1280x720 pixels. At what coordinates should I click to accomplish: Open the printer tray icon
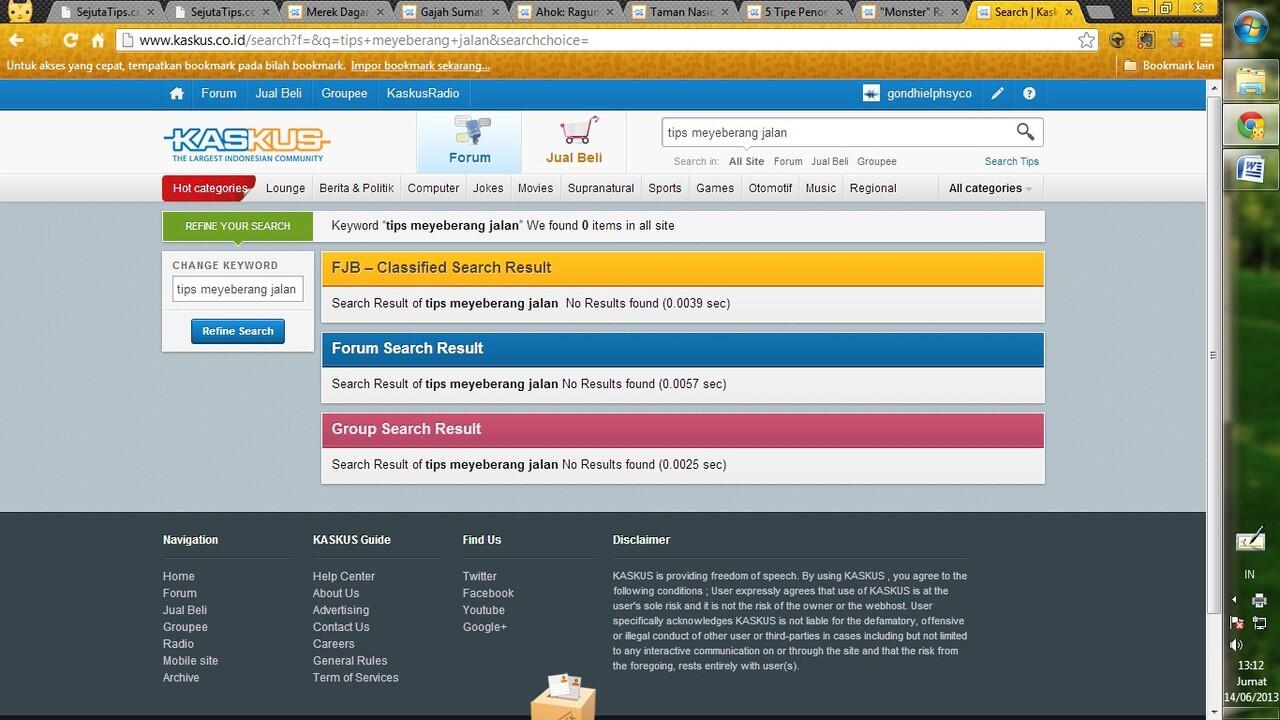[1259, 600]
